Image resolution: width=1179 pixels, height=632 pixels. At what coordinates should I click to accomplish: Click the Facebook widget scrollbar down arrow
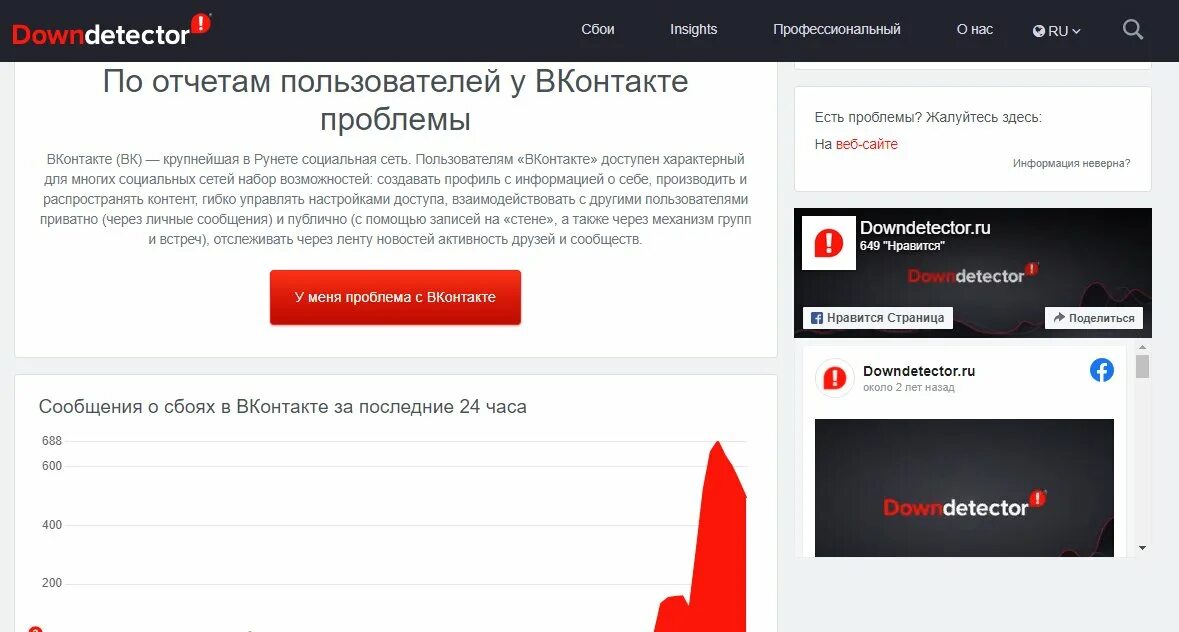(x=1142, y=548)
